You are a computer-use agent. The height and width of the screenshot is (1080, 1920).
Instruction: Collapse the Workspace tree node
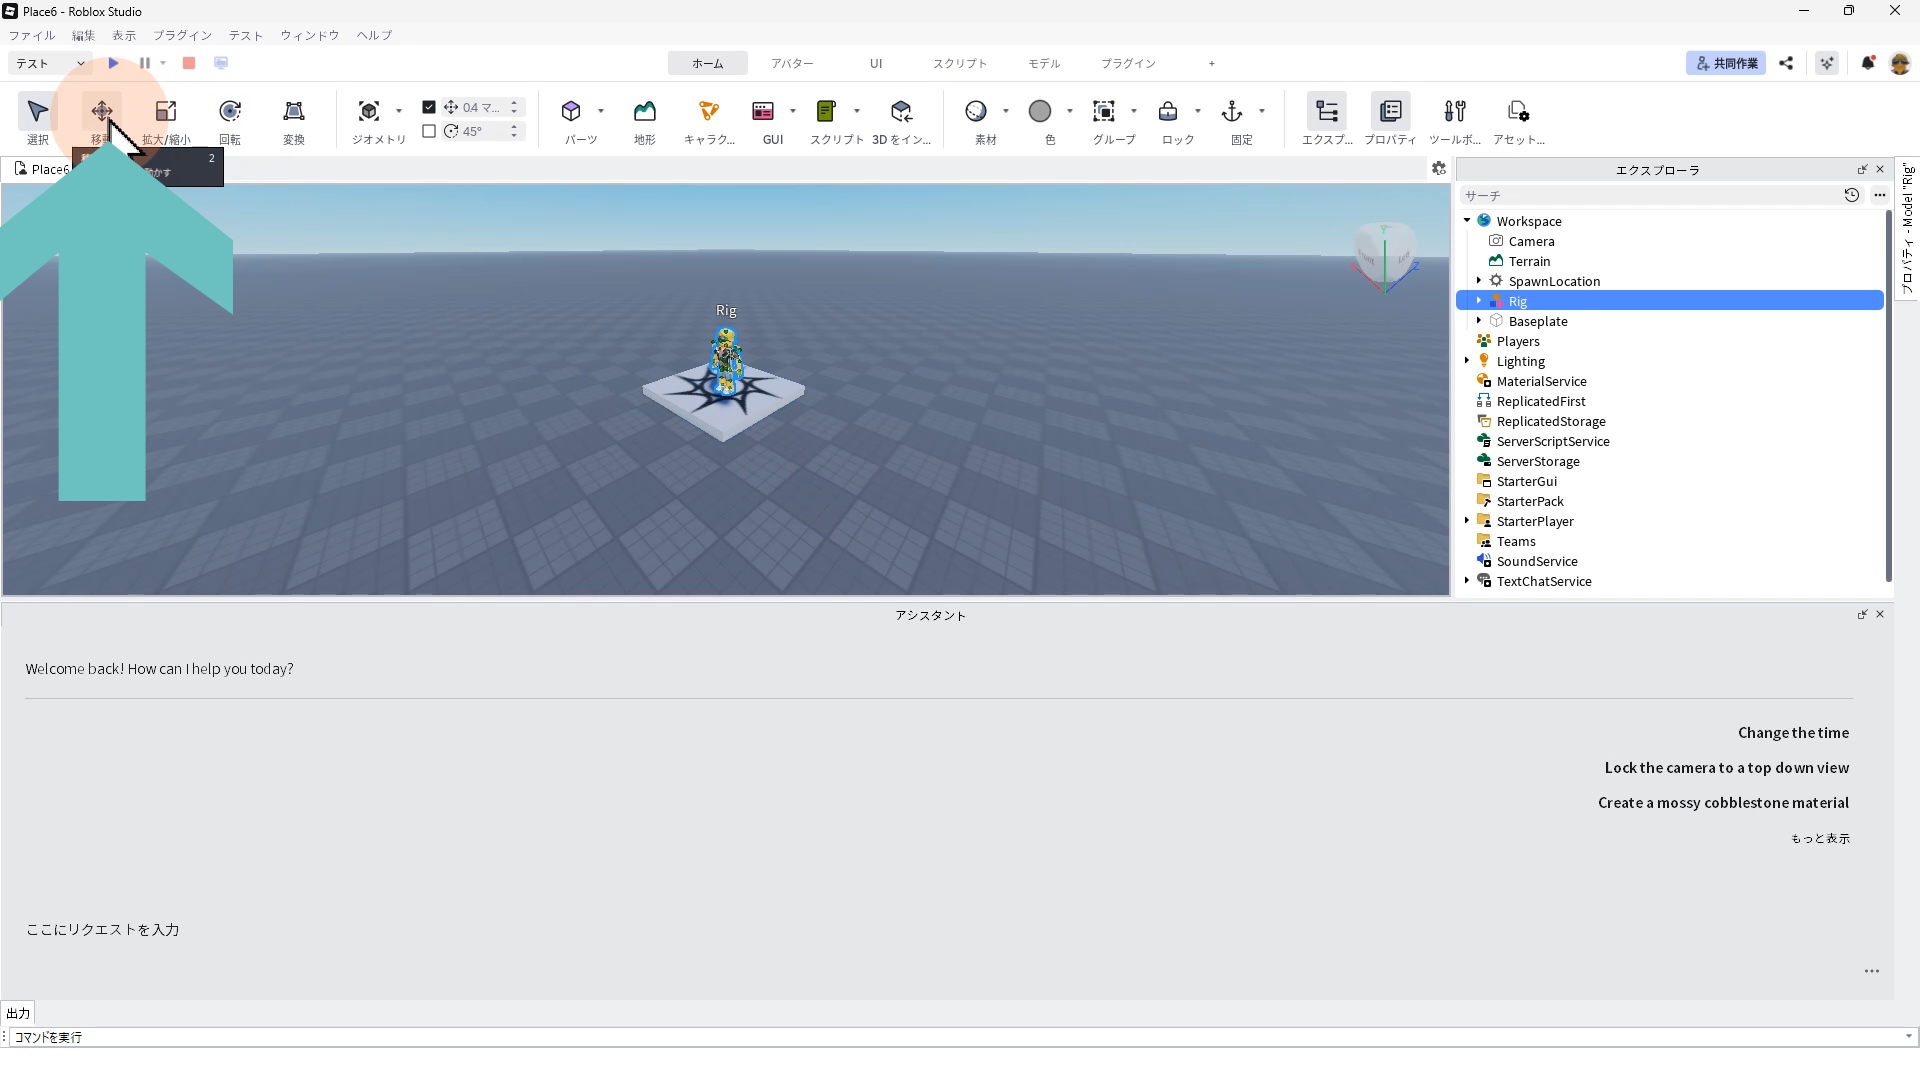click(x=1467, y=221)
